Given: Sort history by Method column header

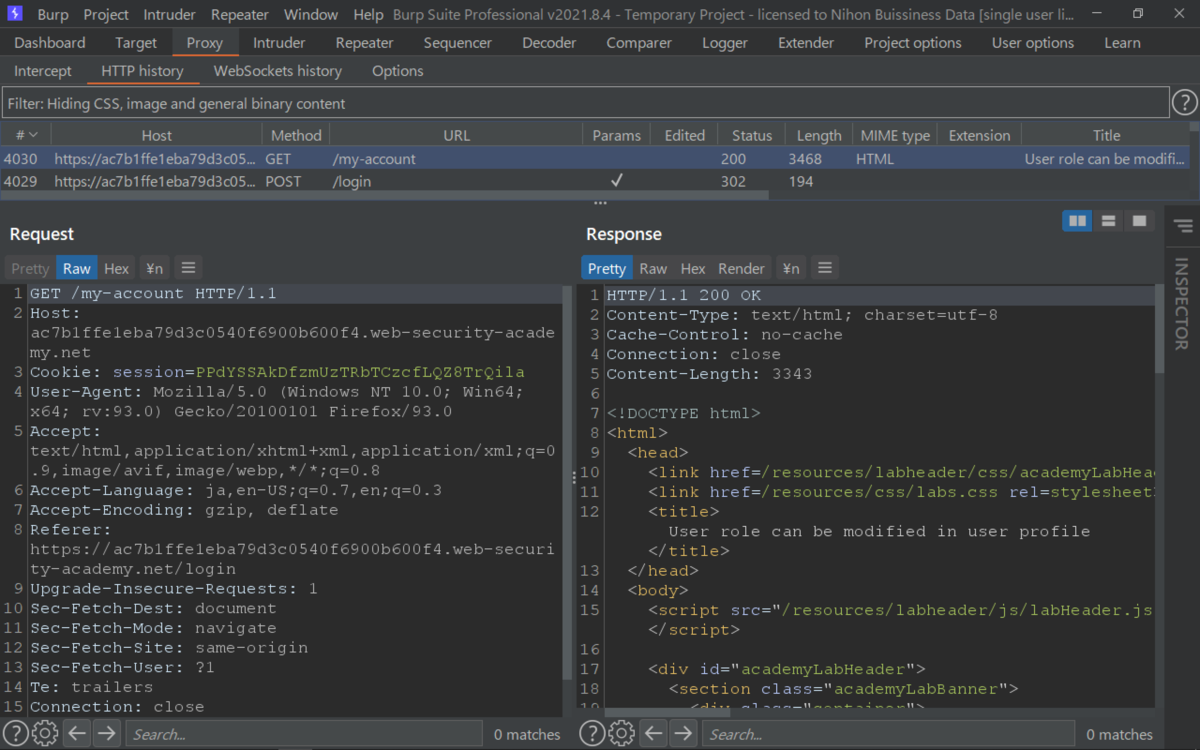Looking at the screenshot, I should [296, 135].
